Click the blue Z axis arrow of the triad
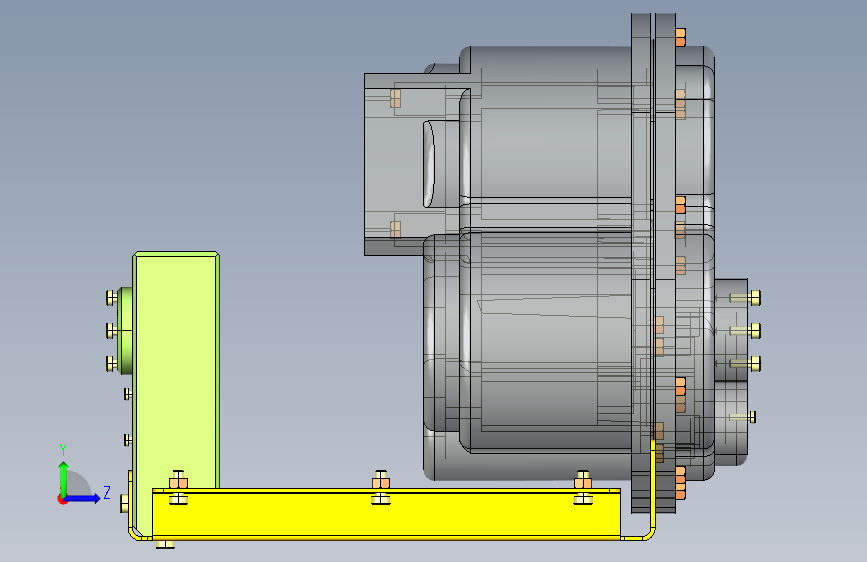The width and height of the screenshot is (867, 562). coord(82,498)
